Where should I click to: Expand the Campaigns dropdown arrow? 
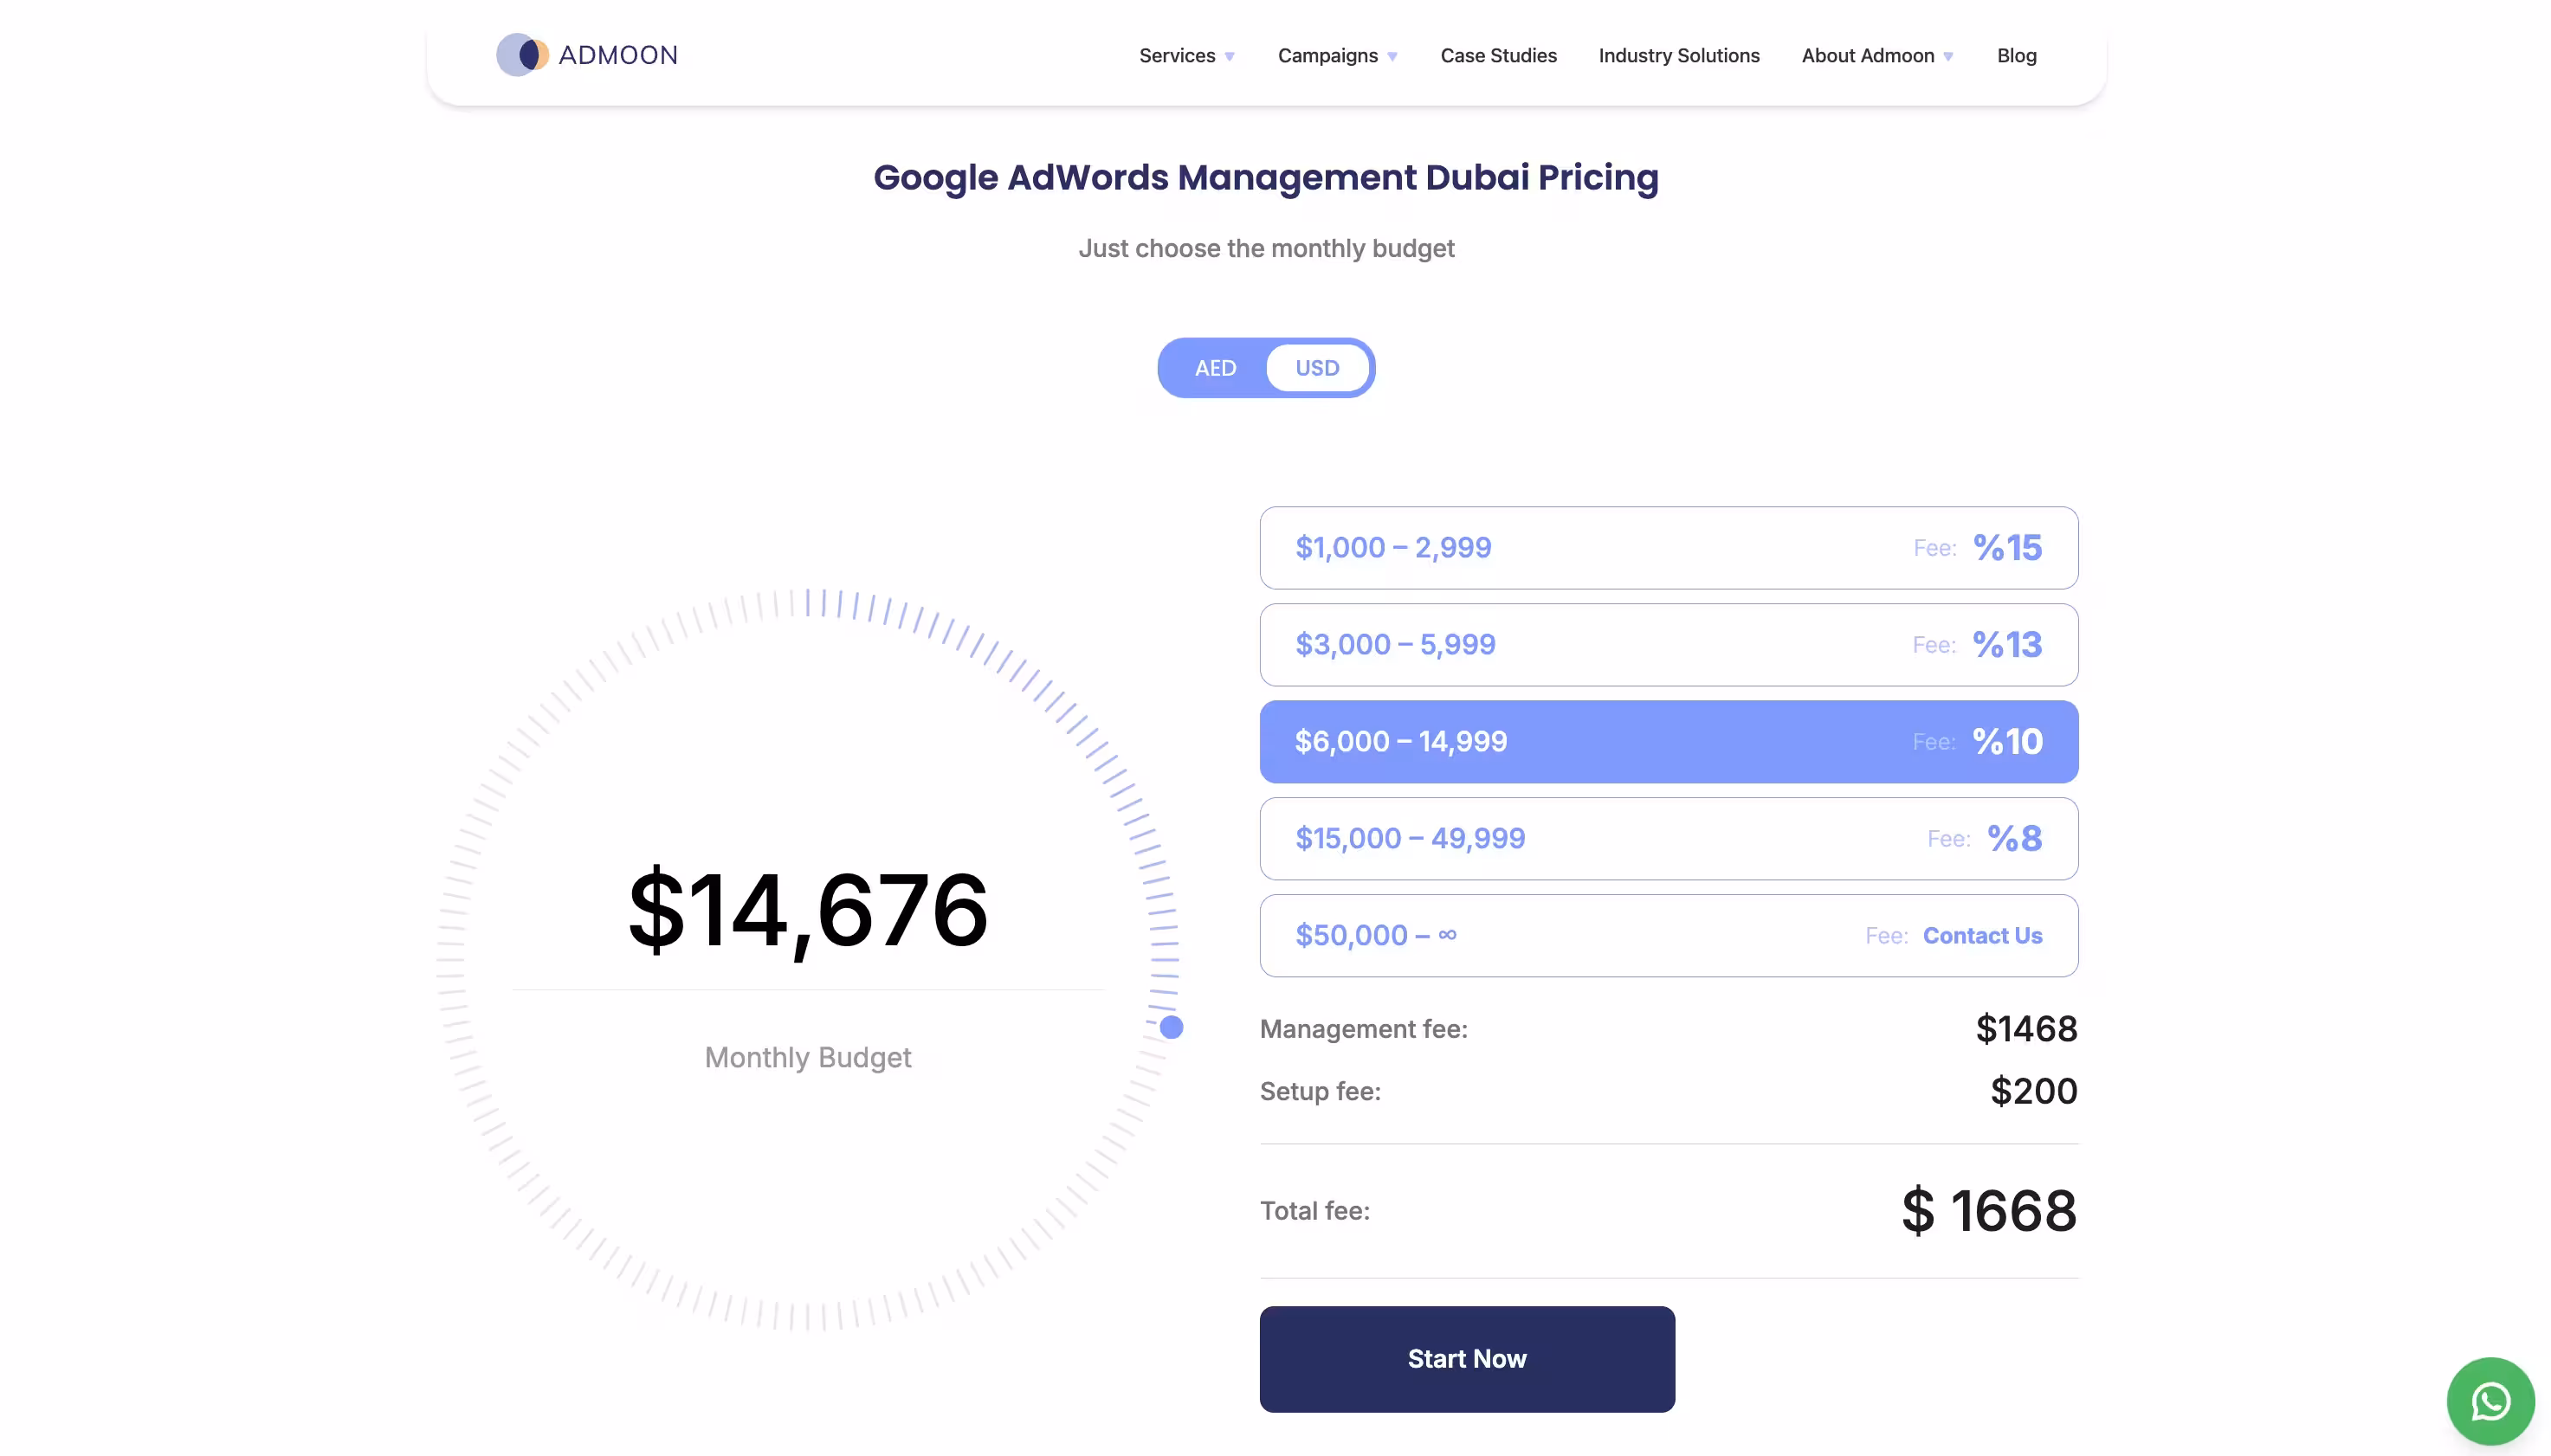tap(1392, 57)
